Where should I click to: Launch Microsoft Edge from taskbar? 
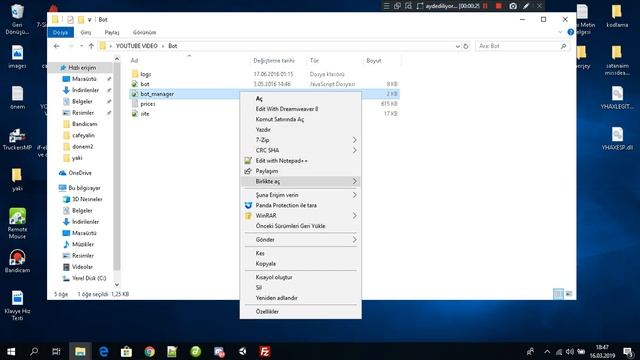coord(103,351)
